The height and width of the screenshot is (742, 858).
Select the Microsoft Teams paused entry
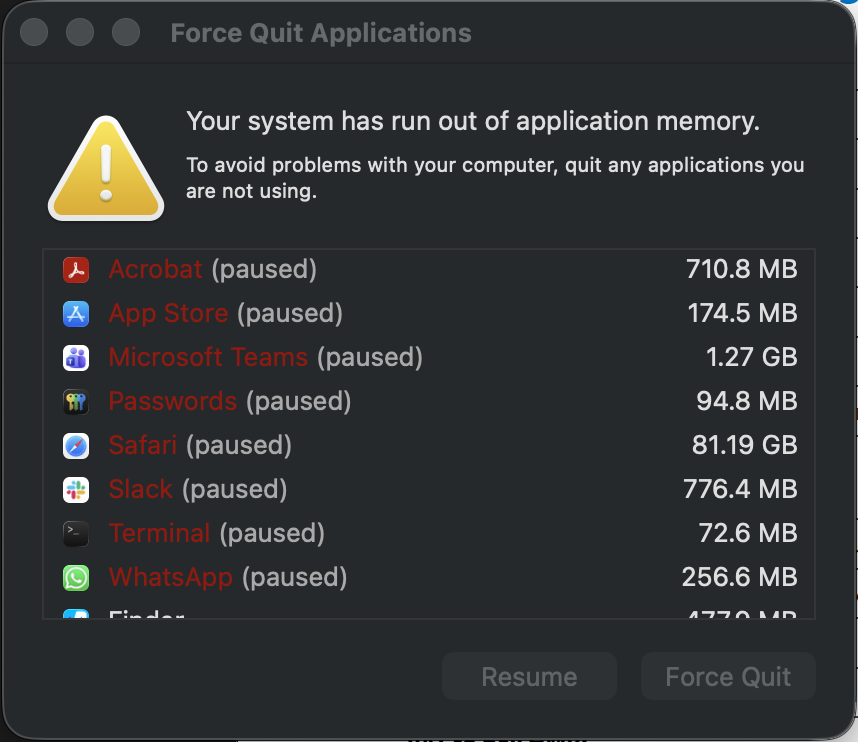pyautogui.click(x=400, y=357)
